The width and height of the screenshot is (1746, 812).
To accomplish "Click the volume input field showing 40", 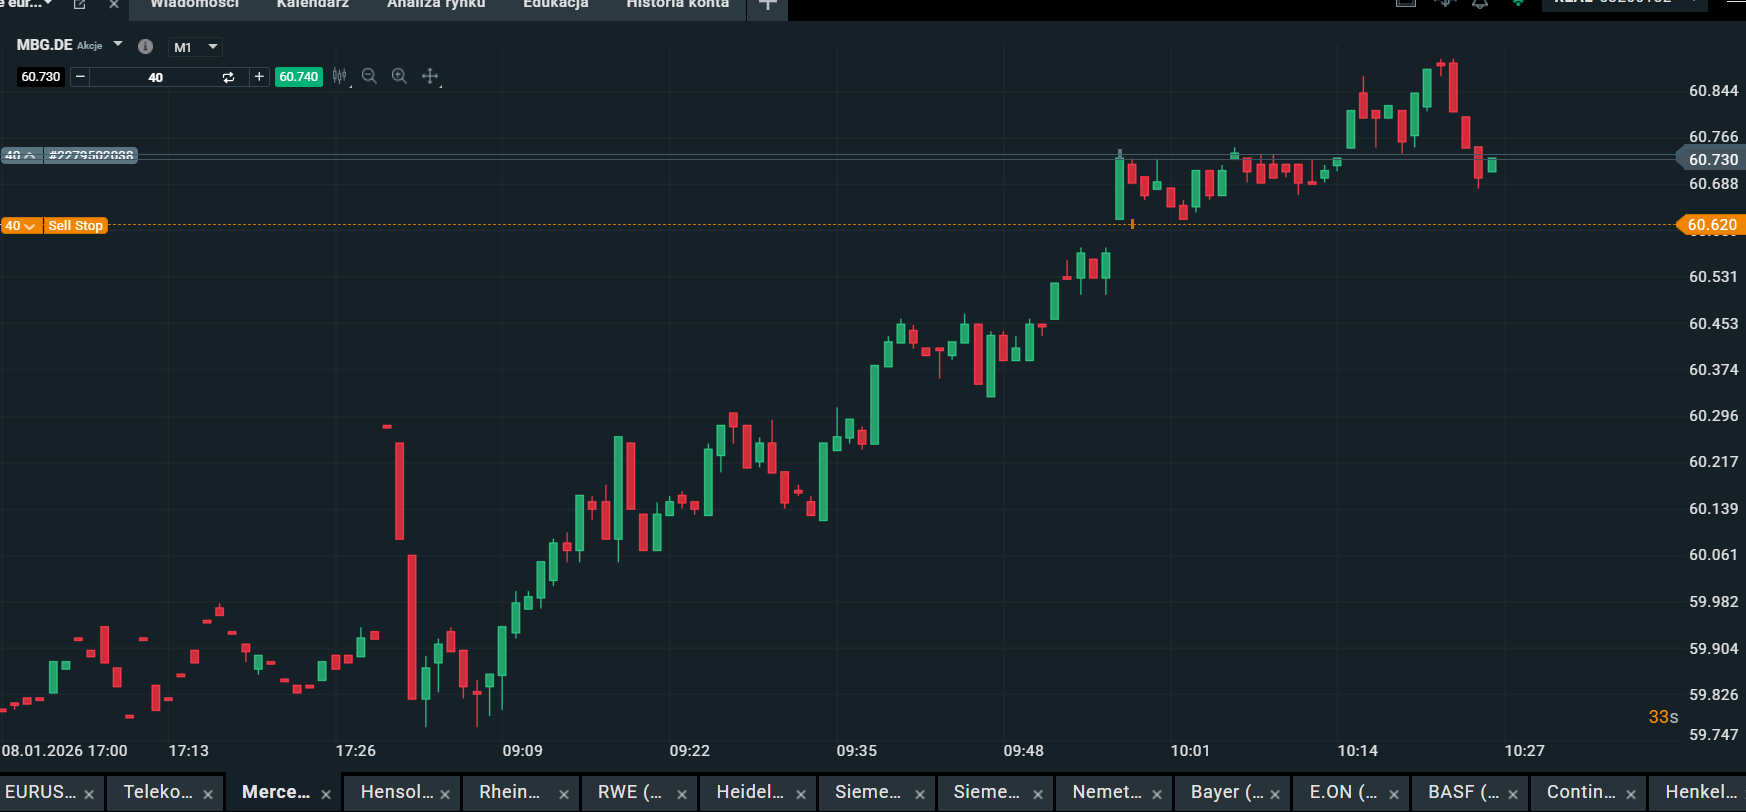I will pos(155,77).
